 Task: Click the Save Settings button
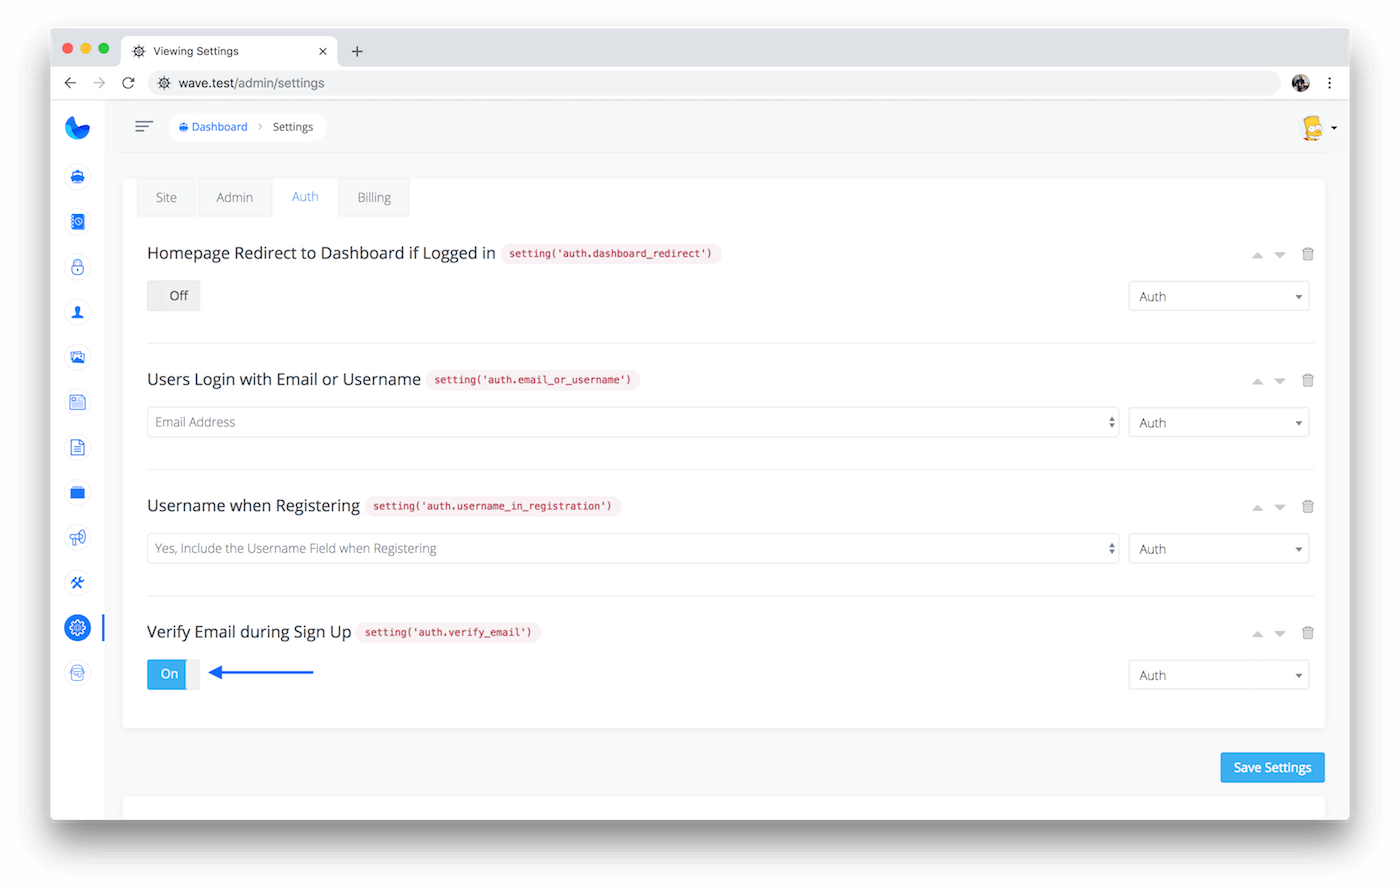tap(1272, 767)
